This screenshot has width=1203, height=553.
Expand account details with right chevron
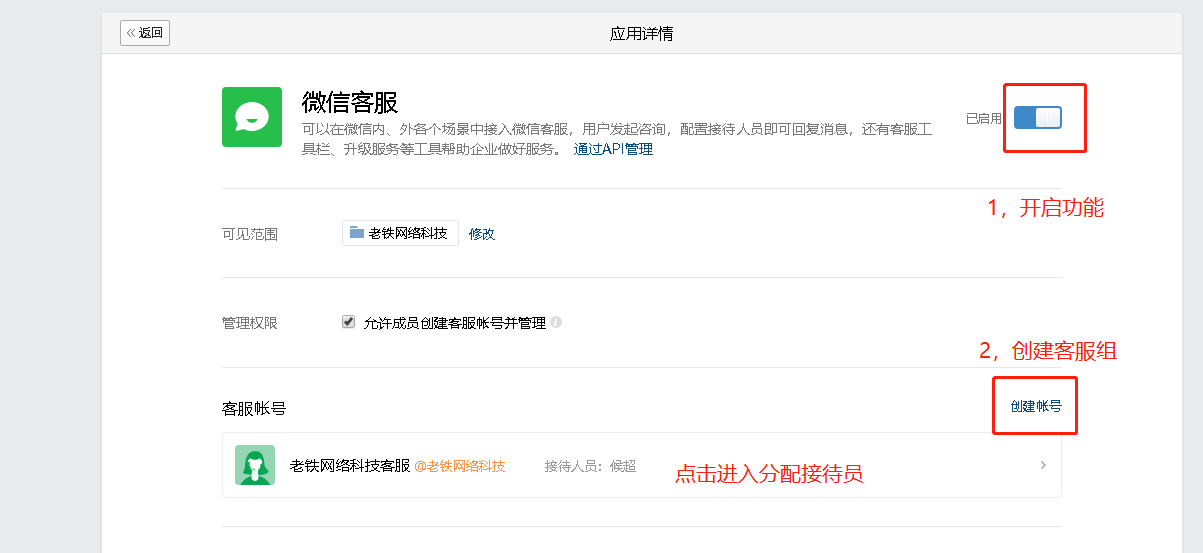click(1043, 465)
